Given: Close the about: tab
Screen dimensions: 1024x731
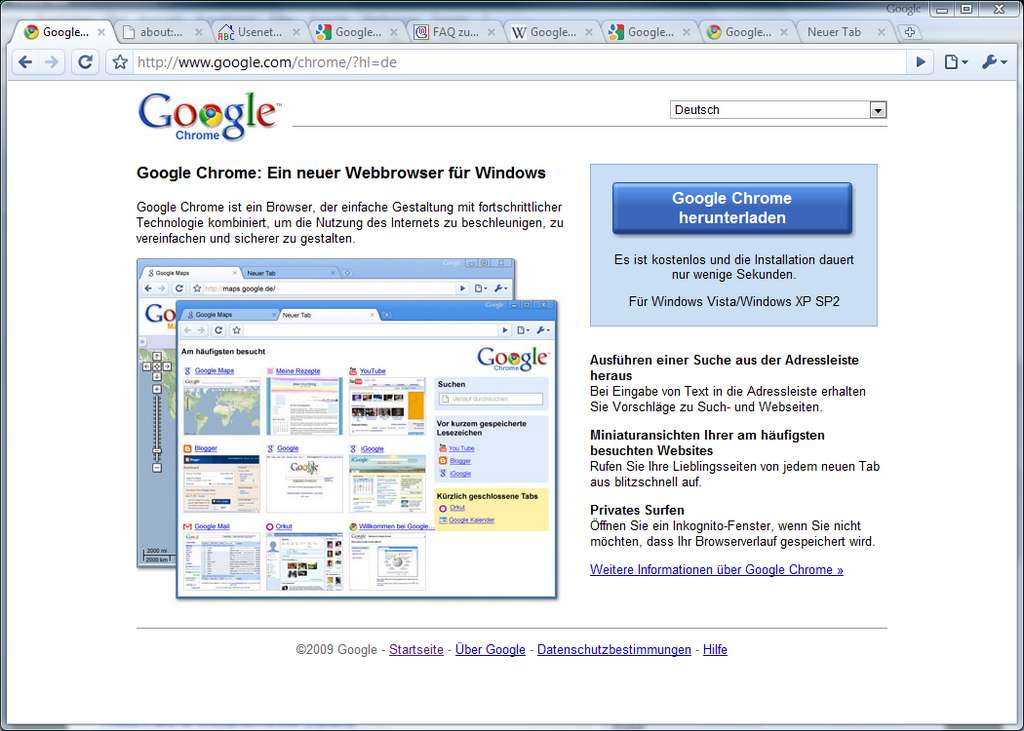Looking at the screenshot, I should [198, 32].
